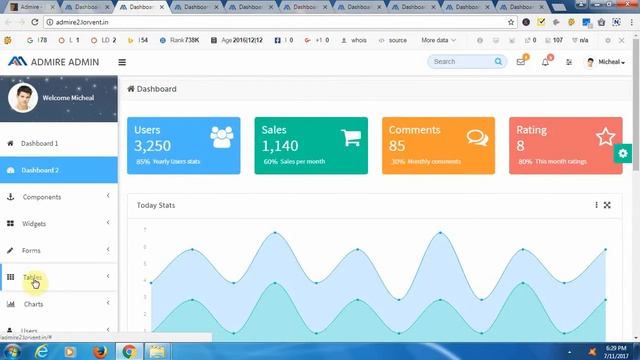The width and height of the screenshot is (640, 360).
Task: Expand the Widgets sidebar menu
Action: coord(59,223)
